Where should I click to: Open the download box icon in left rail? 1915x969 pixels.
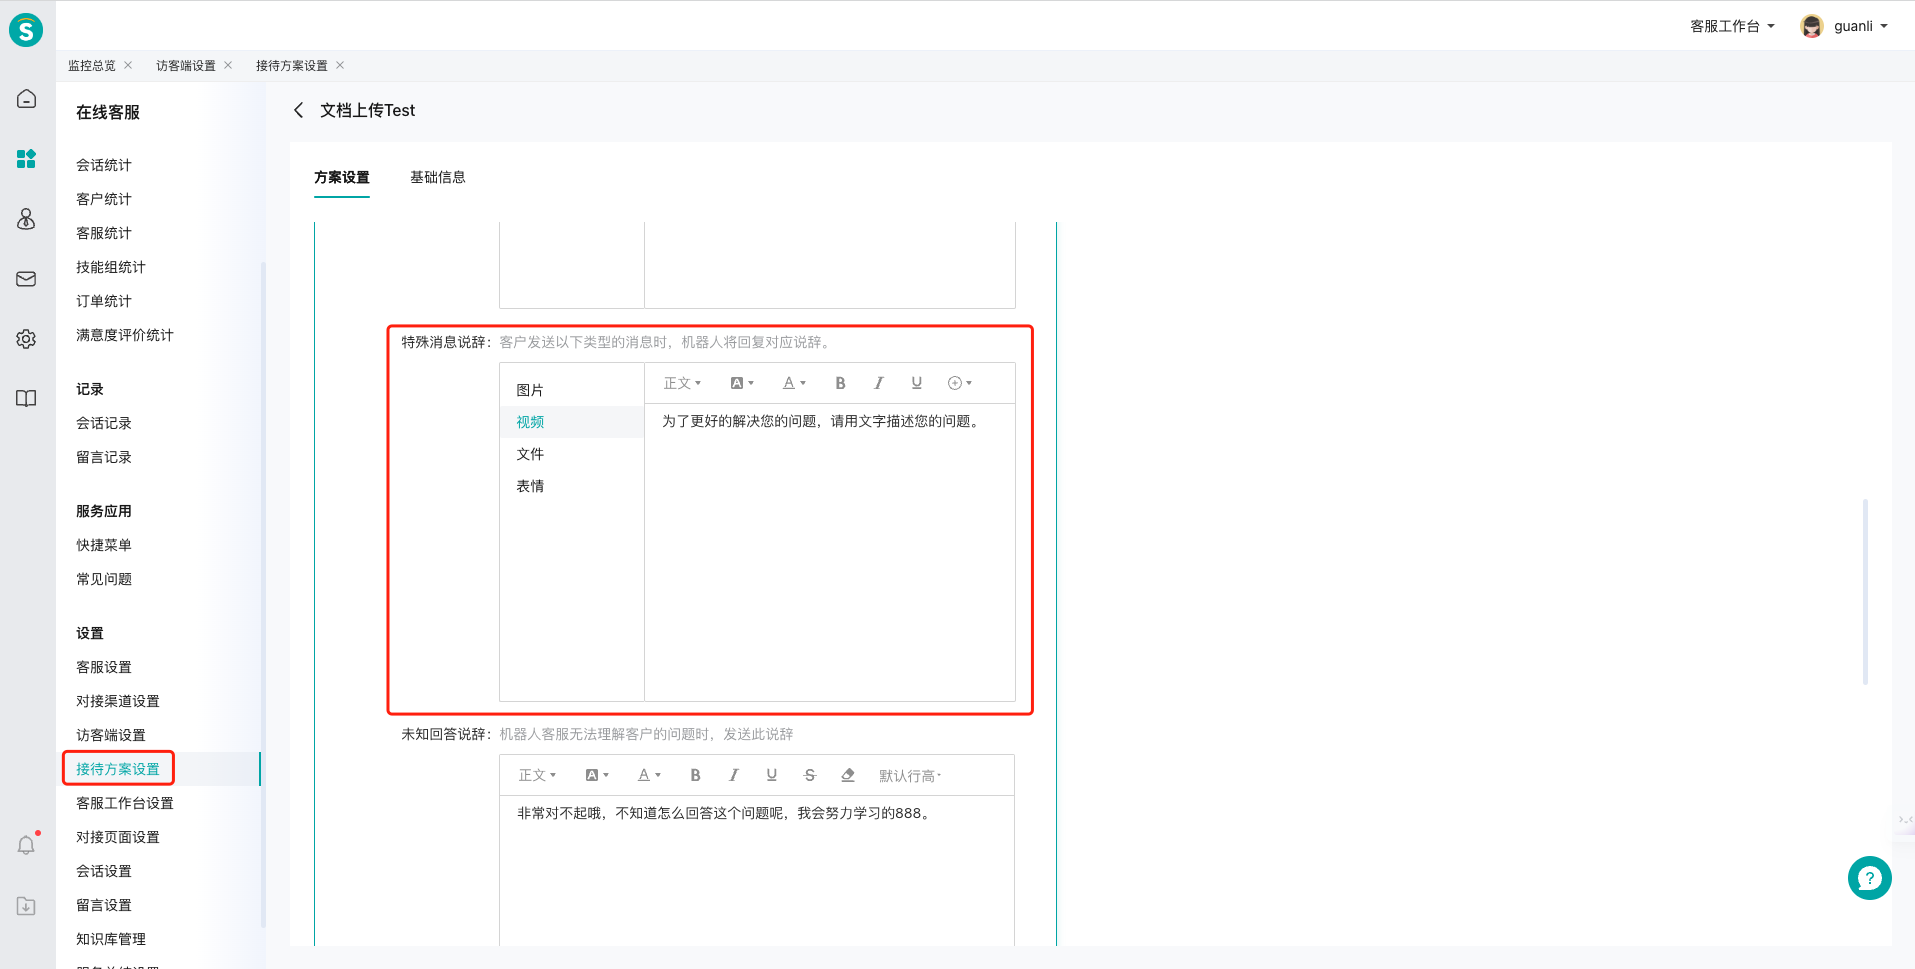[26, 906]
